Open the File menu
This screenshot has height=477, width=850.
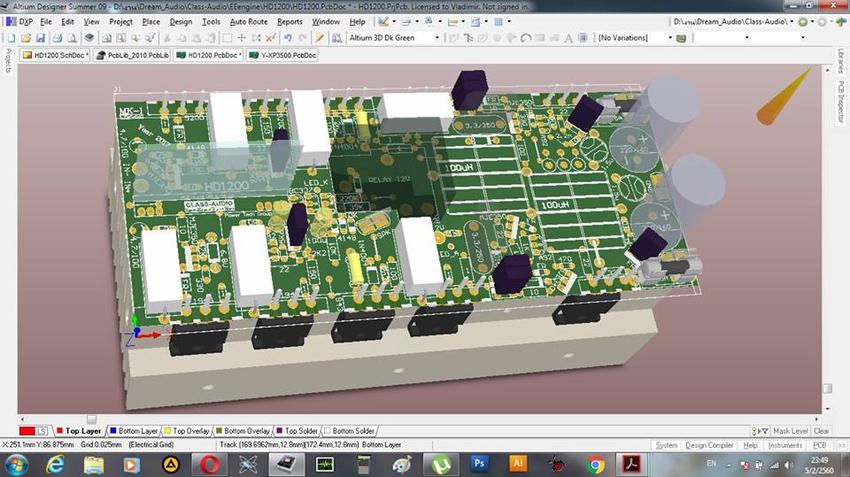(46, 22)
